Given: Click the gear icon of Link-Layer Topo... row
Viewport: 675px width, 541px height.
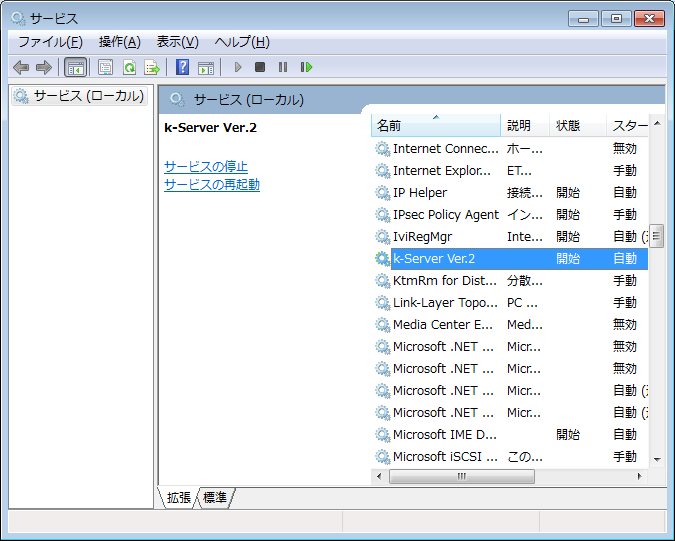Looking at the screenshot, I should point(382,303).
